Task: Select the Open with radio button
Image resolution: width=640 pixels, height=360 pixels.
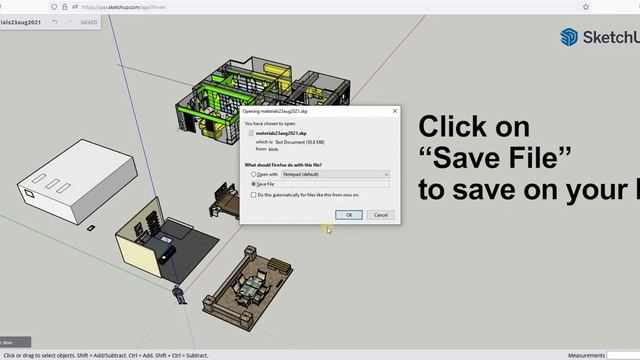Action: click(253, 174)
